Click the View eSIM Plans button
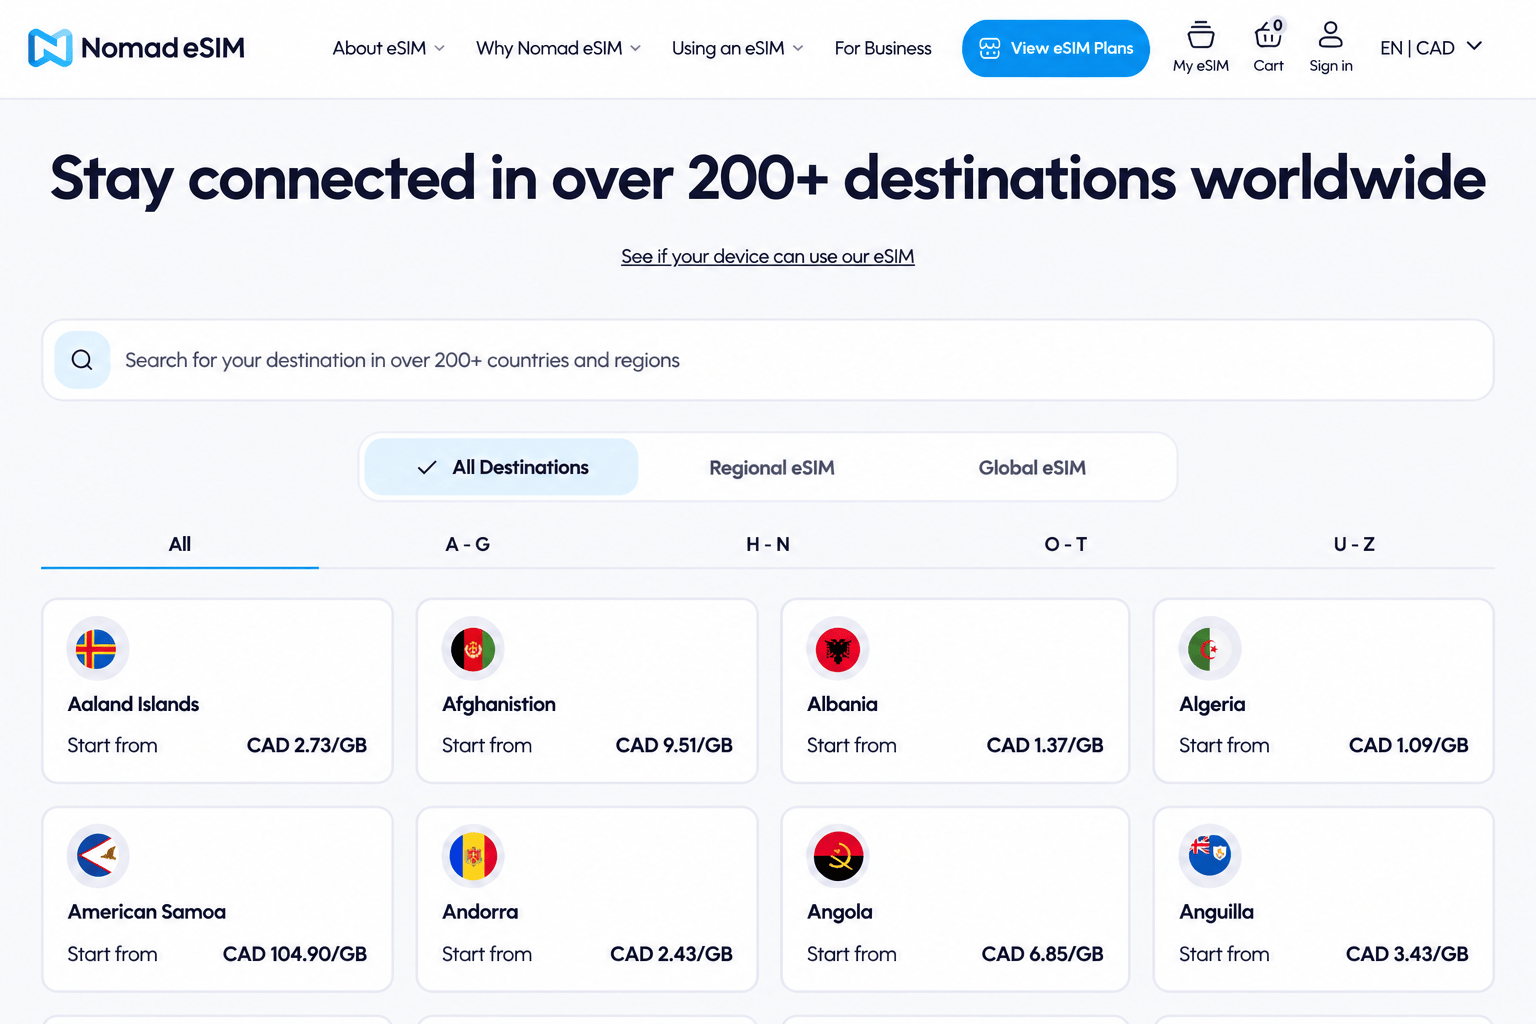This screenshot has width=1536, height=1024. pos(1056,48)
